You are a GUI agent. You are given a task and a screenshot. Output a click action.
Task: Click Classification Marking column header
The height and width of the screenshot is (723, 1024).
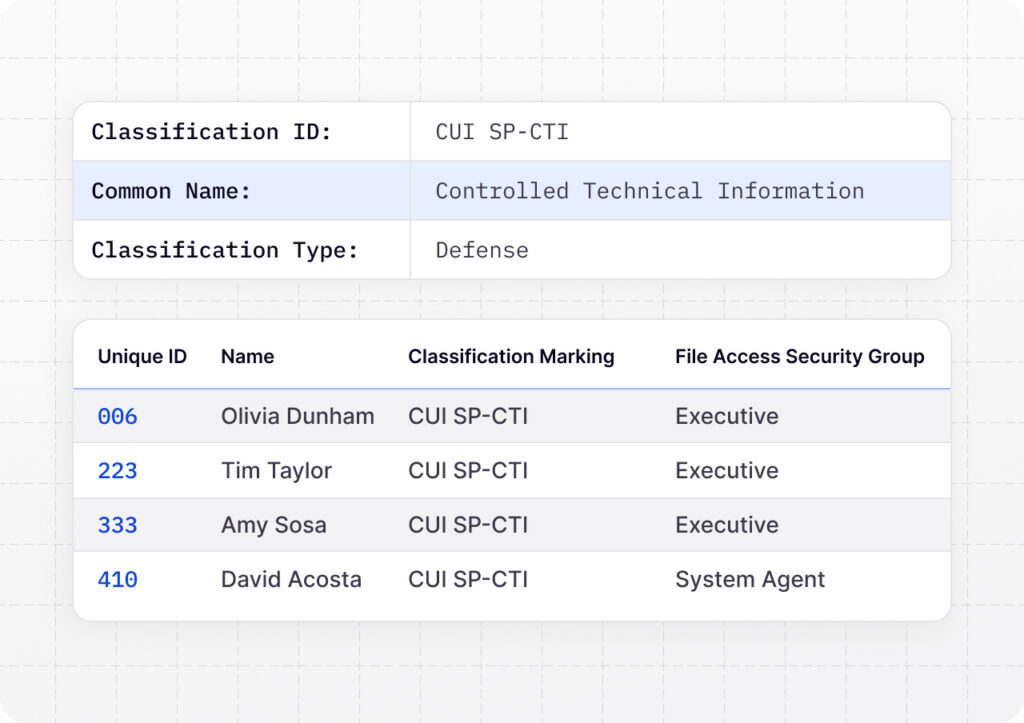511,357
